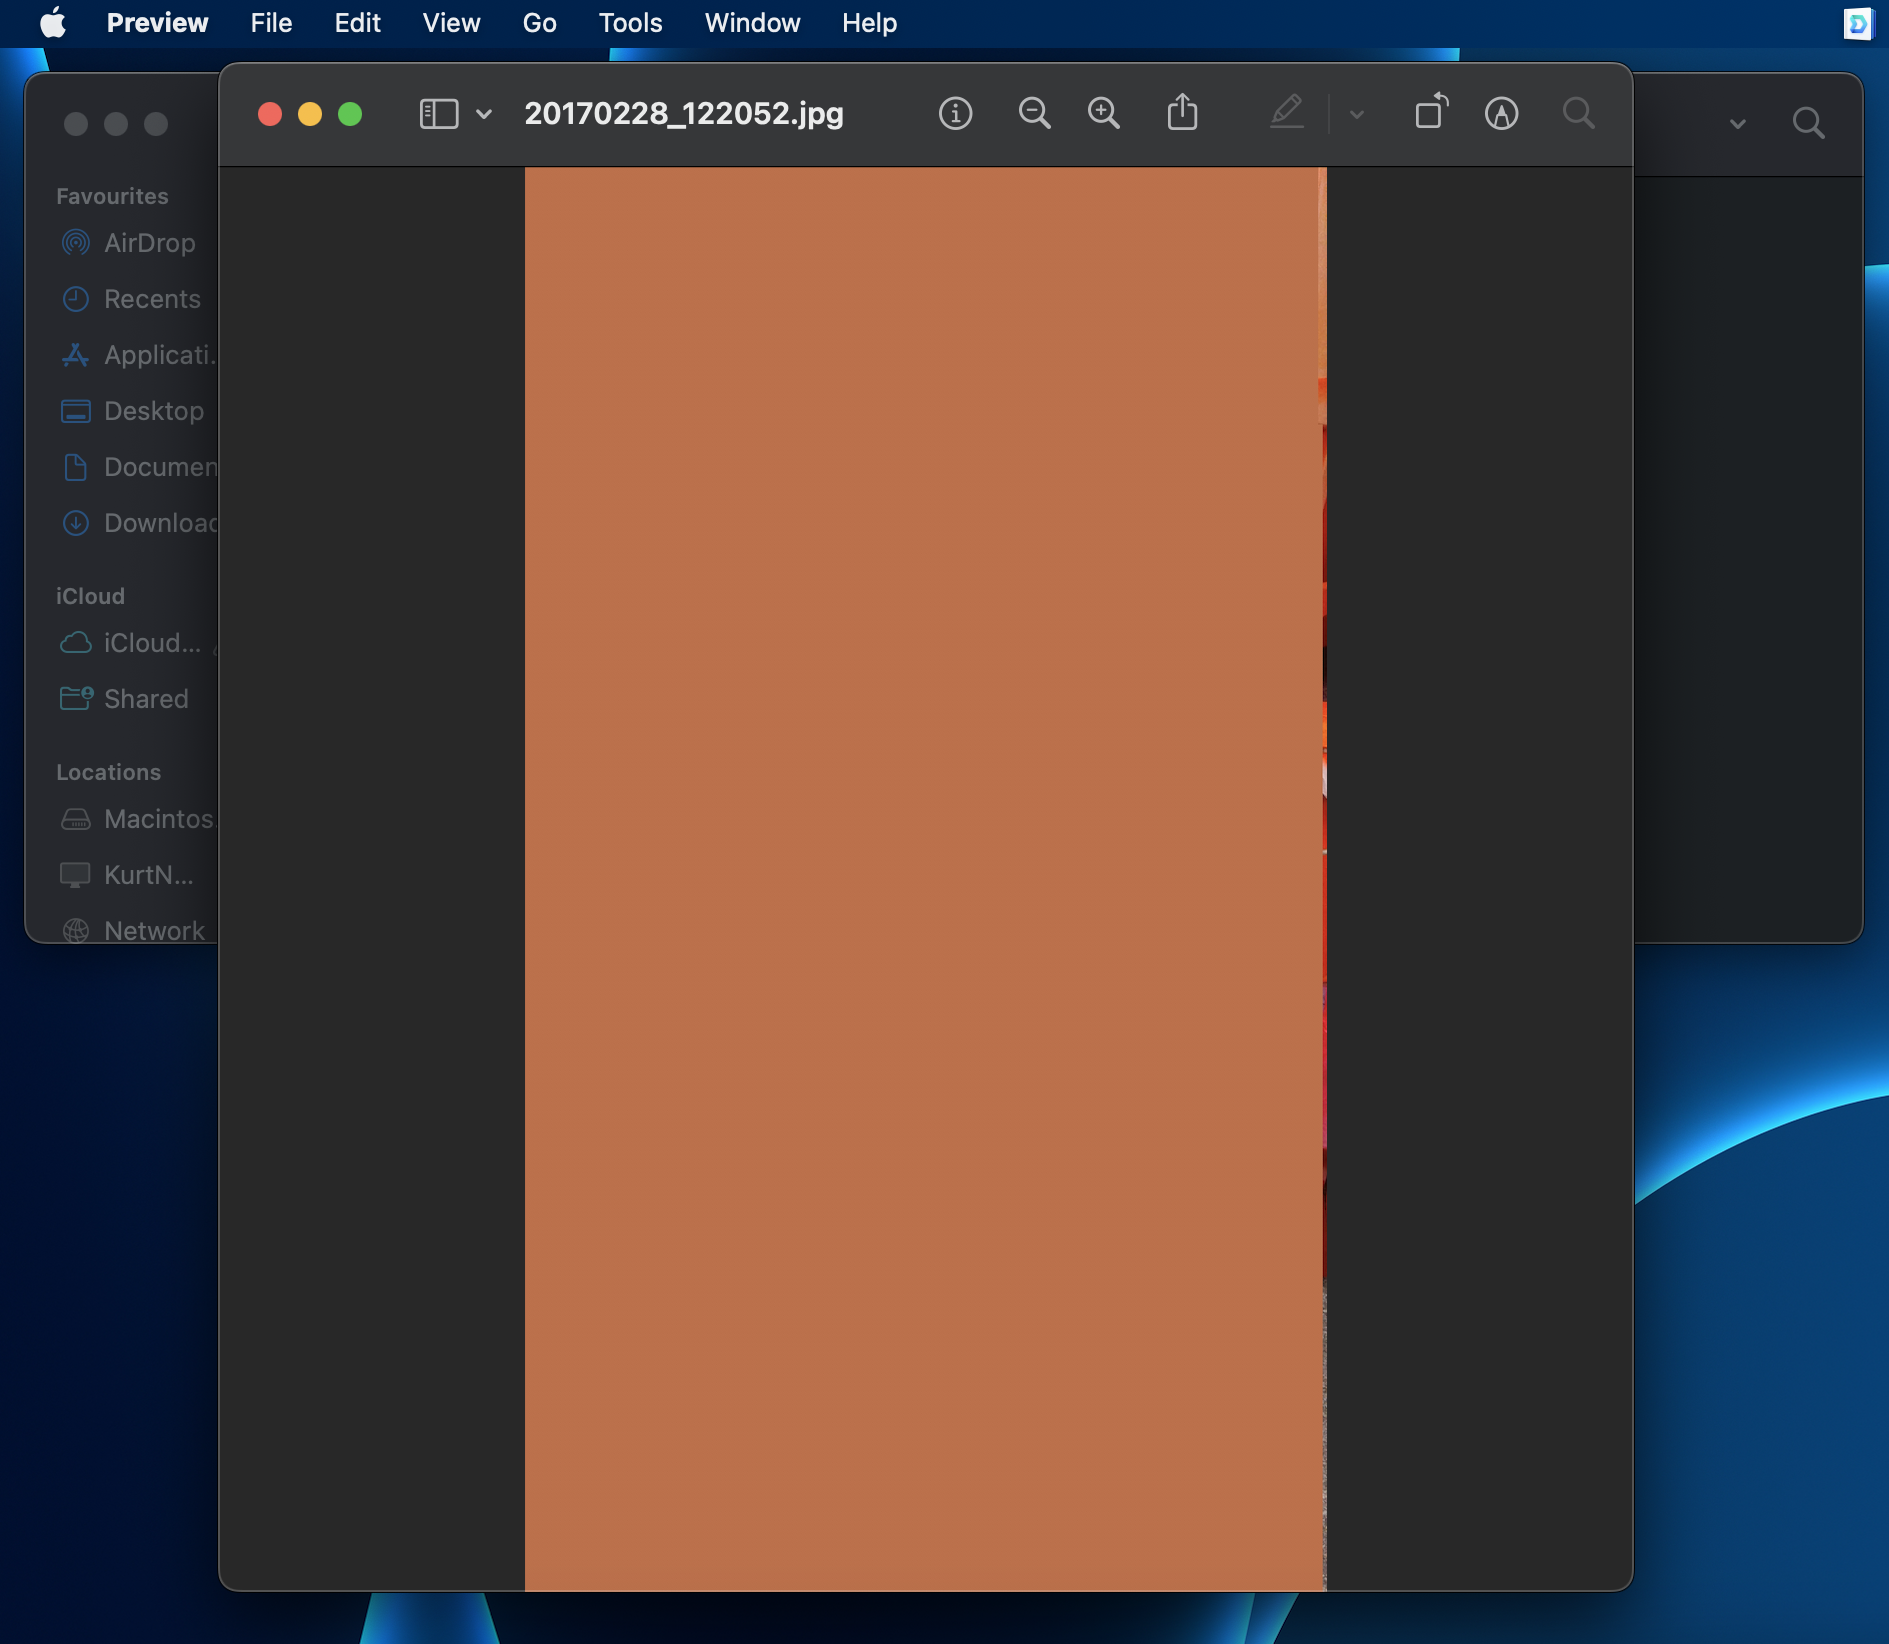
Task: Click the orange image in the viewer
Action: pyautogui.click(x=924, y=878)
